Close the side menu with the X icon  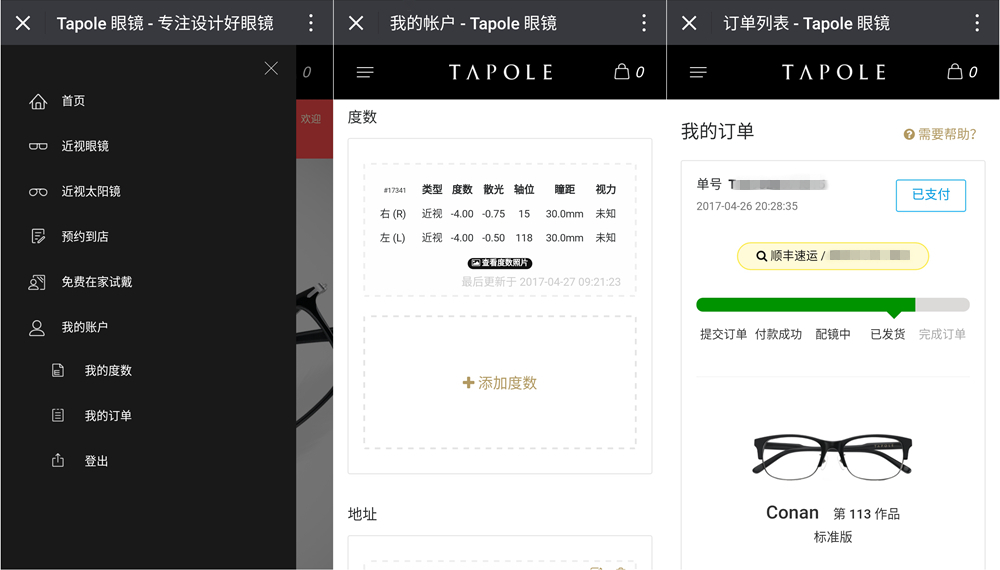click(x=271, y=68)
